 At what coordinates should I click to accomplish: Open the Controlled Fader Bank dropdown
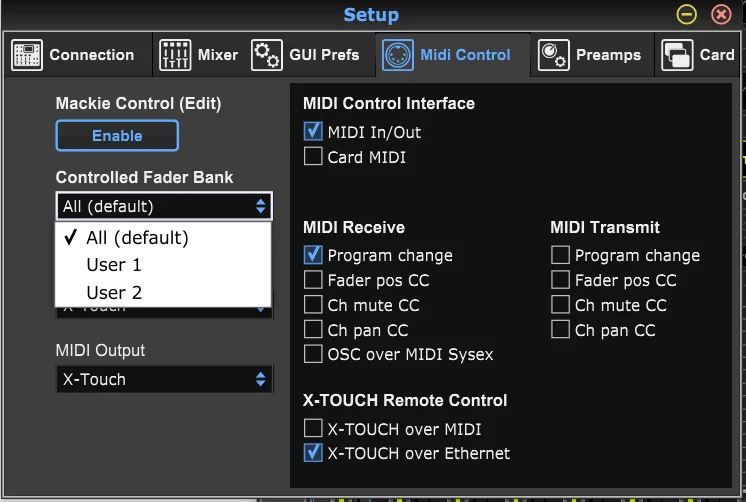click(164, 206)
